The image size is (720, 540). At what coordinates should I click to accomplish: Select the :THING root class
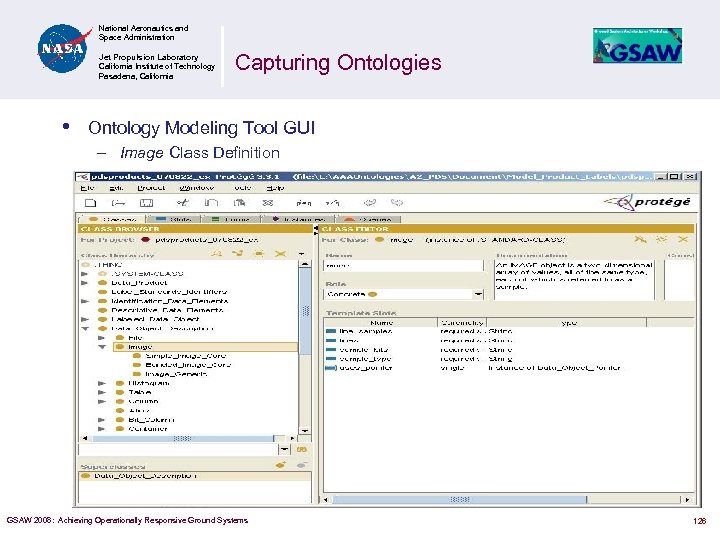[102, 265]
